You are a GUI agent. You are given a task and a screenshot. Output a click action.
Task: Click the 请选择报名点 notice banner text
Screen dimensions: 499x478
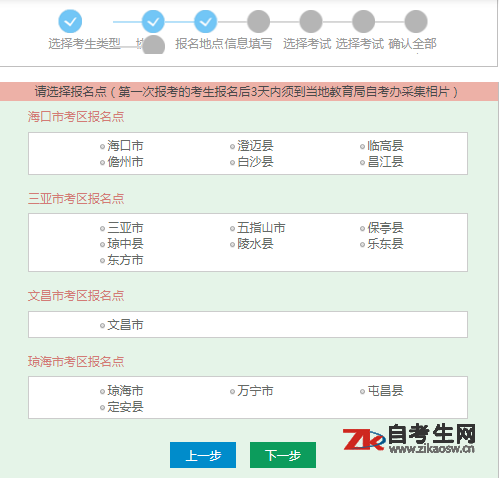coord(247,92)
